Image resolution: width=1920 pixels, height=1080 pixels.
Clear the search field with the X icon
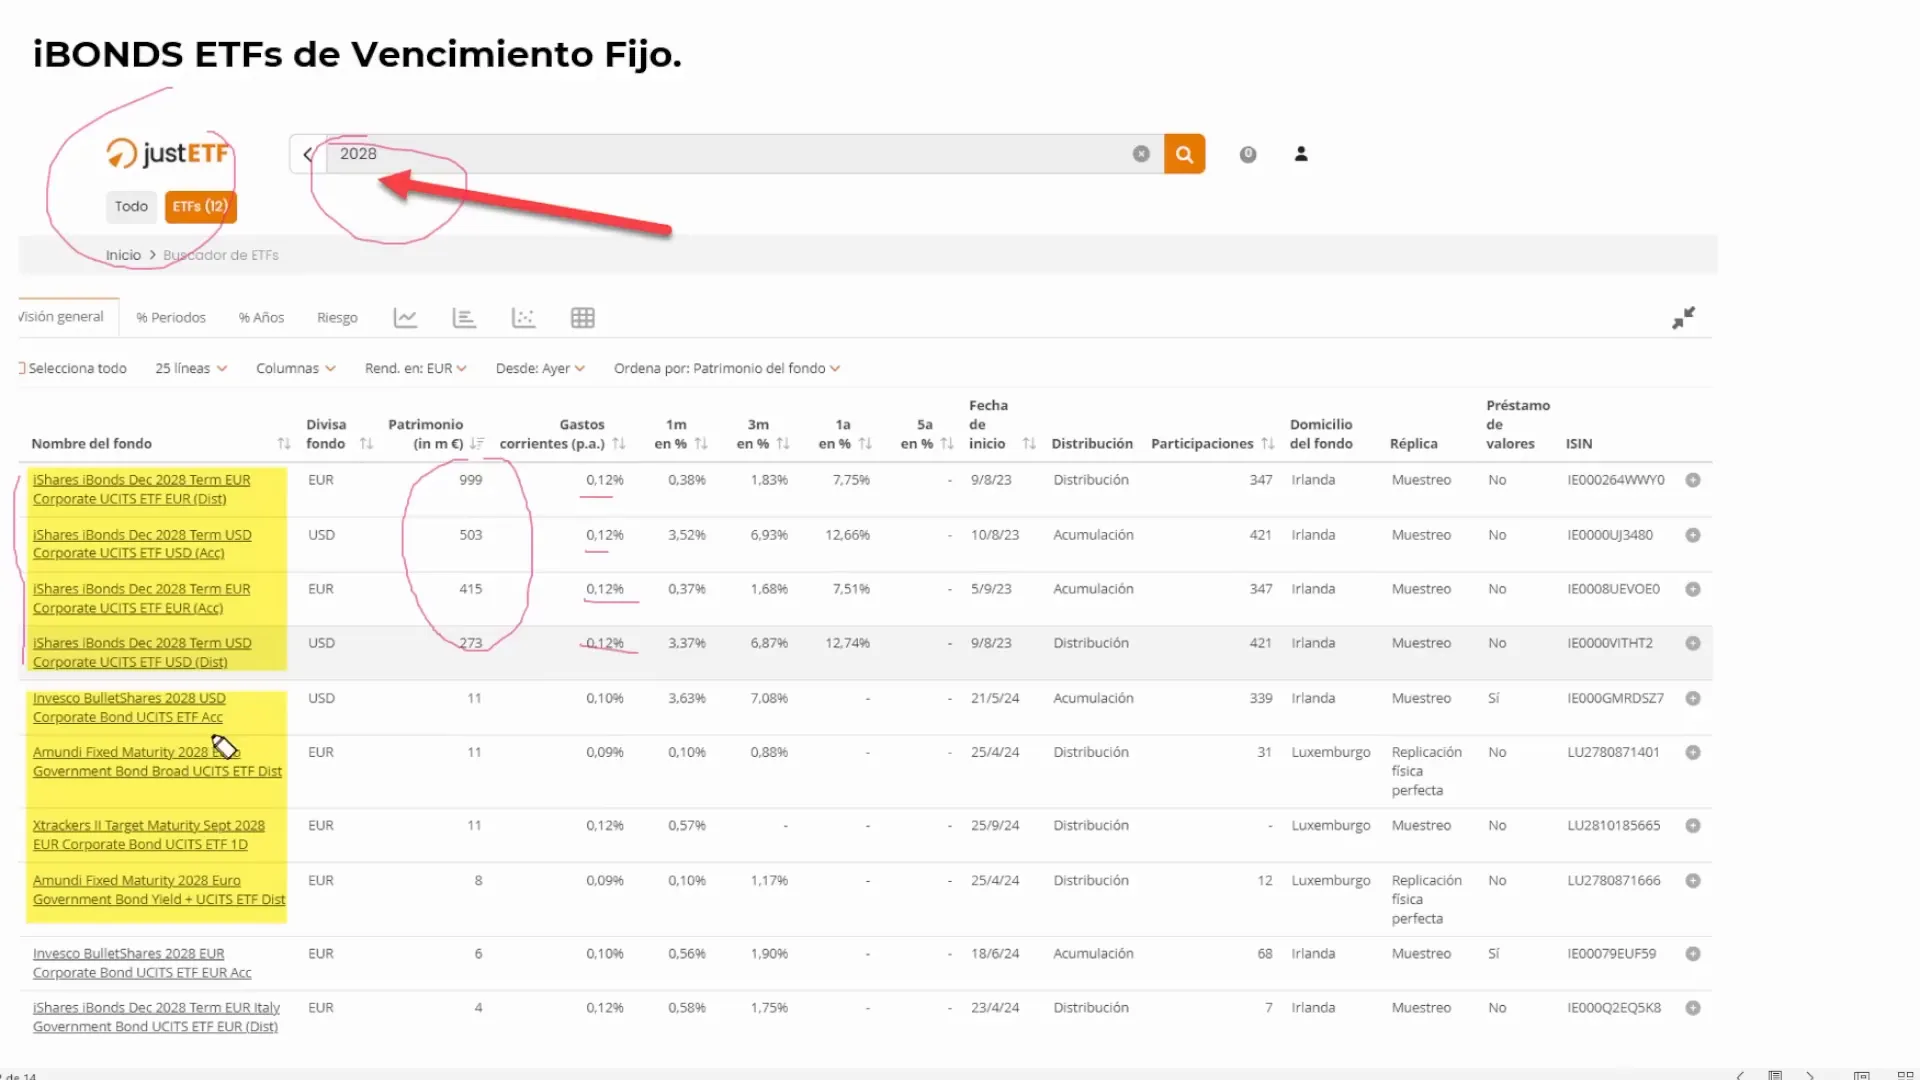point(1141,154)
